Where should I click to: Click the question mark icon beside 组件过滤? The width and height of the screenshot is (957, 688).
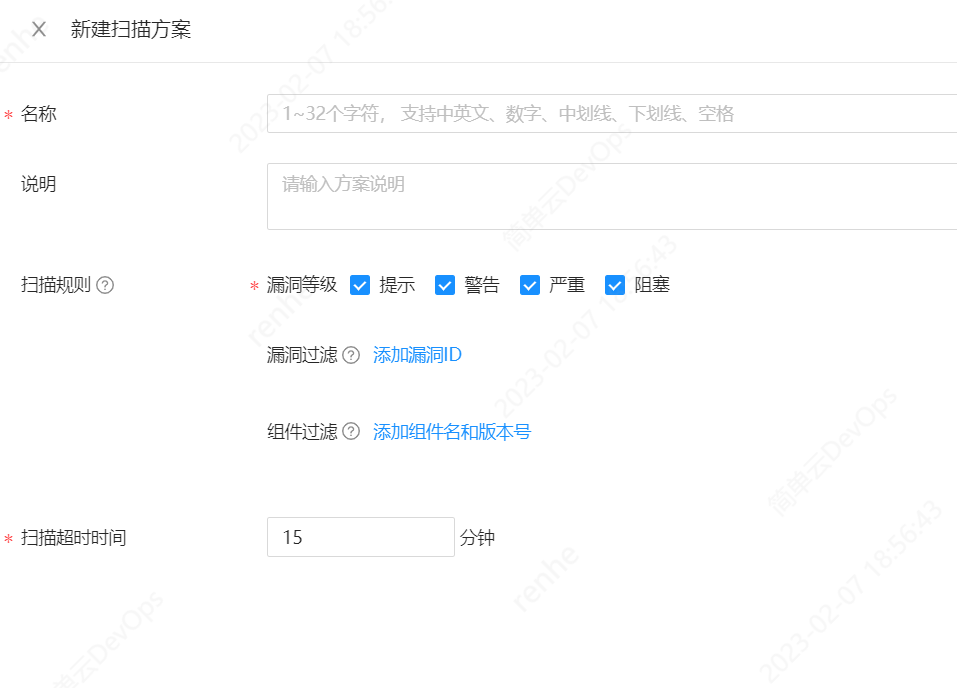pos(351,432)
